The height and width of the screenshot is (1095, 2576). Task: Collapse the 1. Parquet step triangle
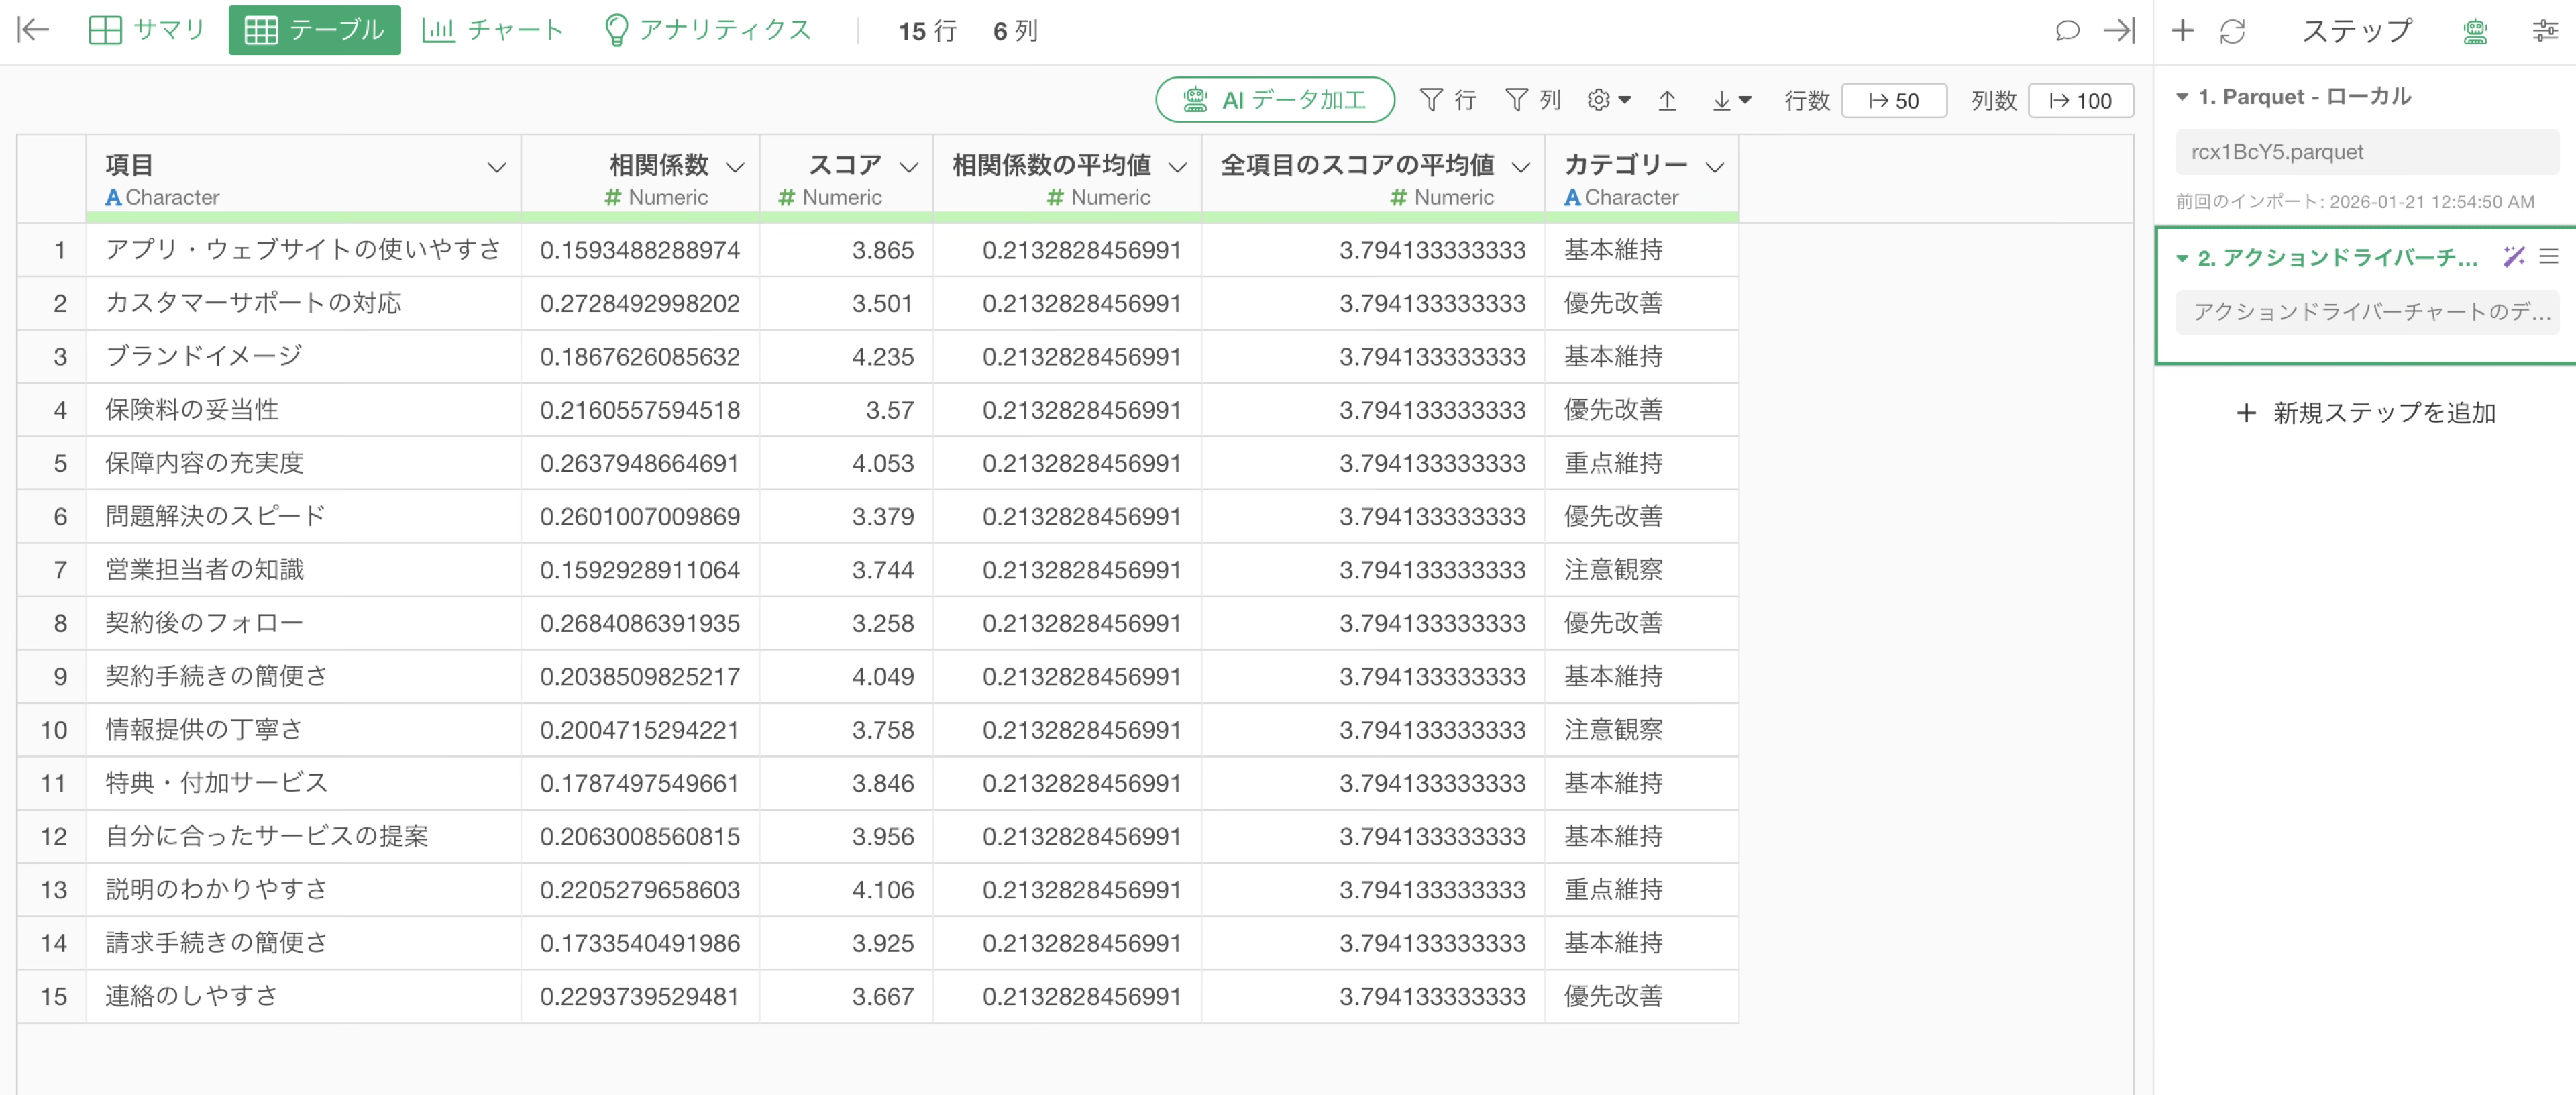point(2182,97)
